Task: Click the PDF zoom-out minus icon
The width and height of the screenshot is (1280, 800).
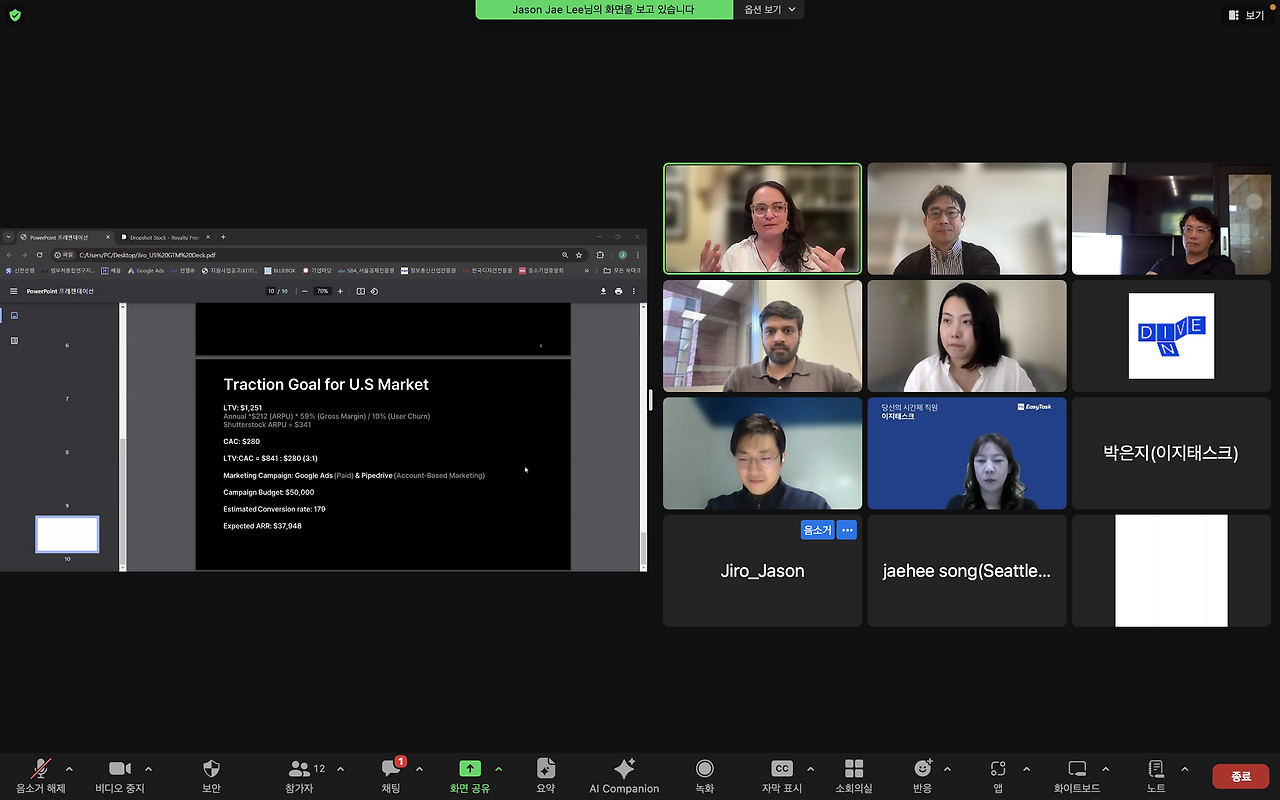Action: tap(304, 291)
